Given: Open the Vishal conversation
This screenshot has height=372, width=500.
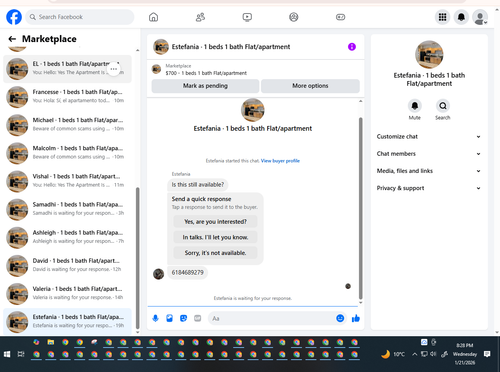Looking at the screenshot, I should 67,181.
